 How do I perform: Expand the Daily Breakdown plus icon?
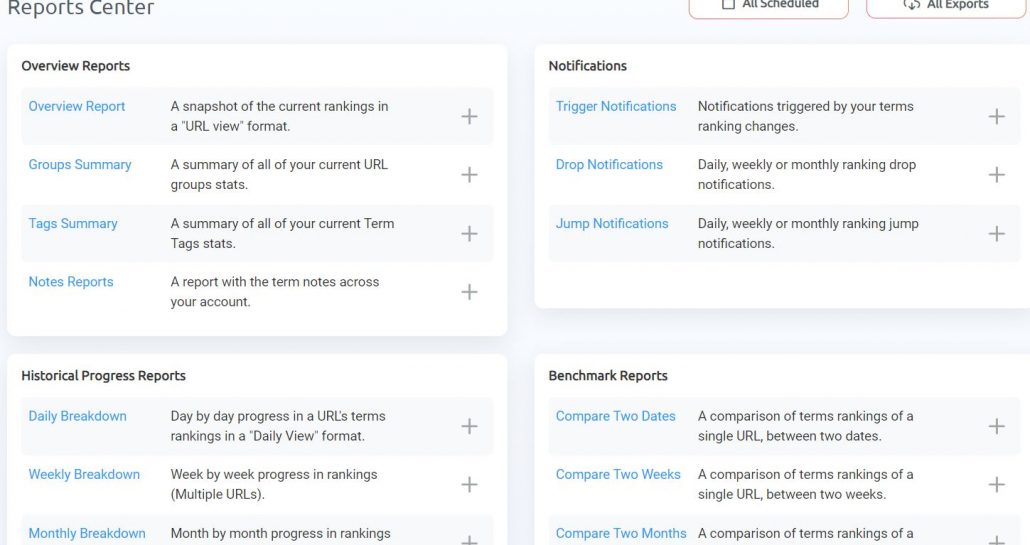pos(469,426)
